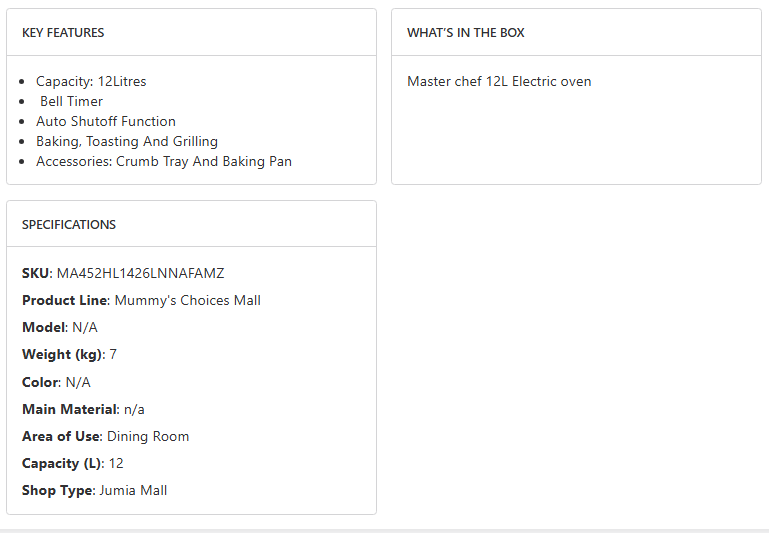The height and width of the screenshot is (533, 769).
Task: Click the WHAT'S IN THE BOX heading
Action: [x=465, y=33]
